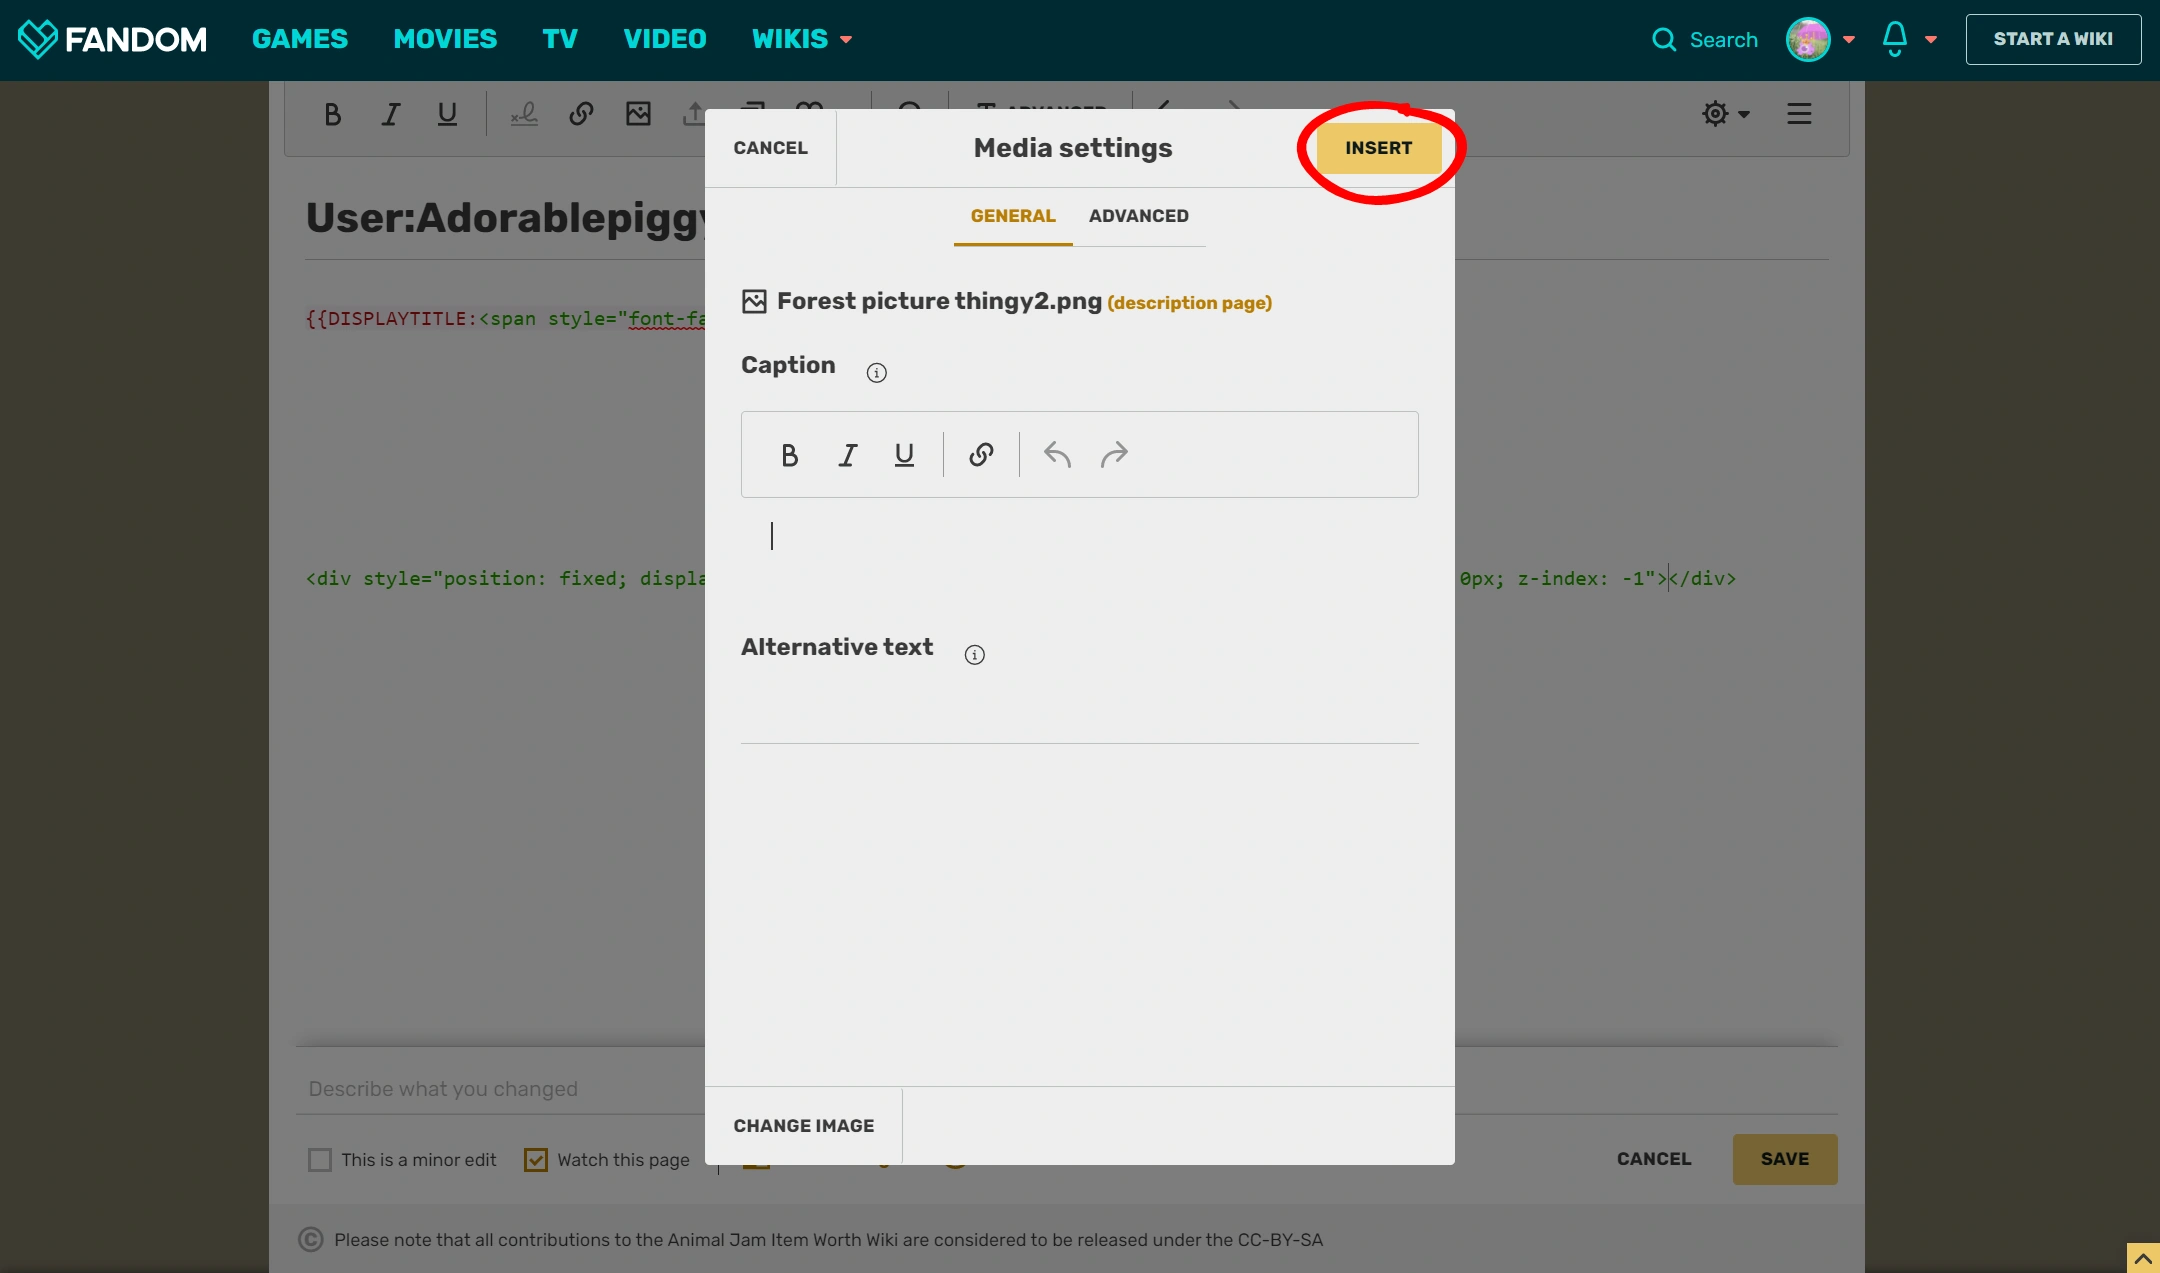The width and height of the screenshot is (2160, 1273).
Task: Expand the editor gear settings dropdown
Action: 1725,114
